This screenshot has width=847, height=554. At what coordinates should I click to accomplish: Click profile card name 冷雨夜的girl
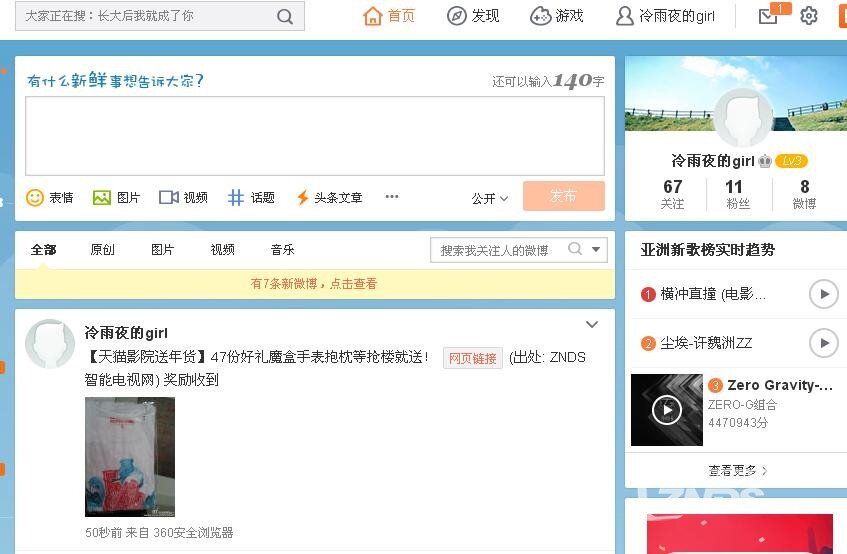(x=712, y=161)
